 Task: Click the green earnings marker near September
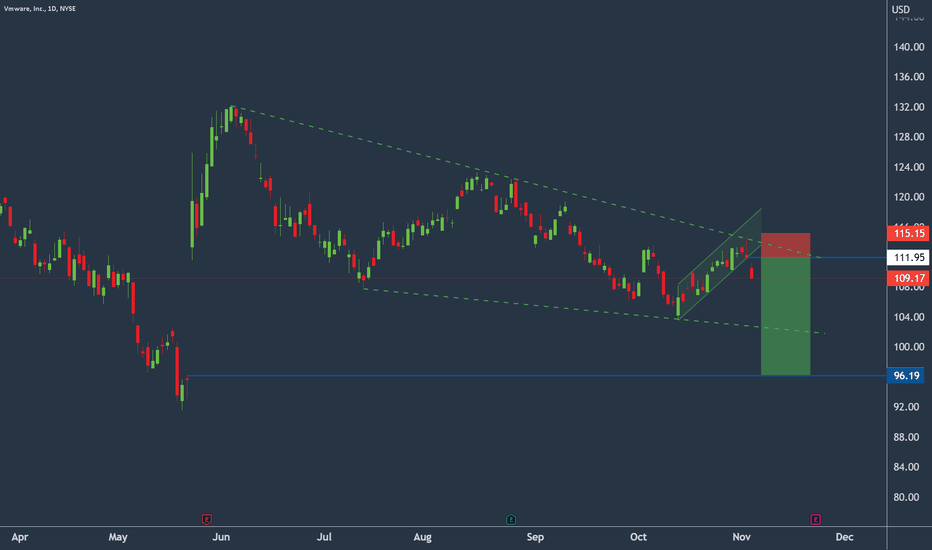click(x=511, y=519)
